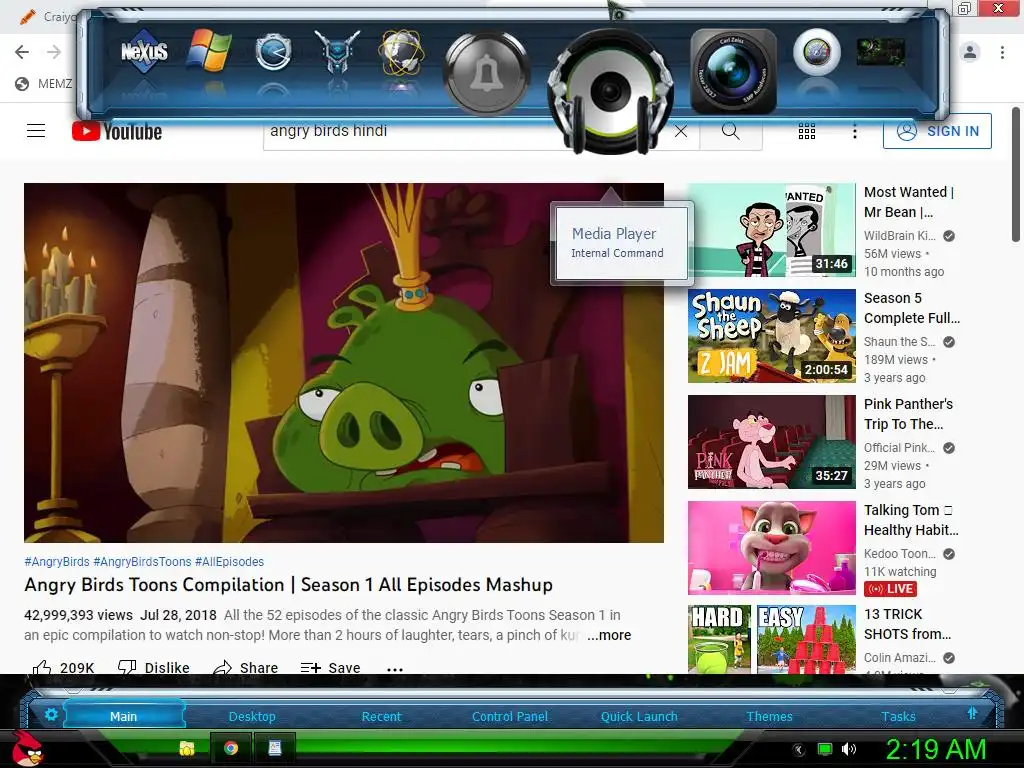This screenshot has width=1024, height=768.
Task: Open the #AngryBirdsToons hashtag link
Action: [x=142, y=562]
